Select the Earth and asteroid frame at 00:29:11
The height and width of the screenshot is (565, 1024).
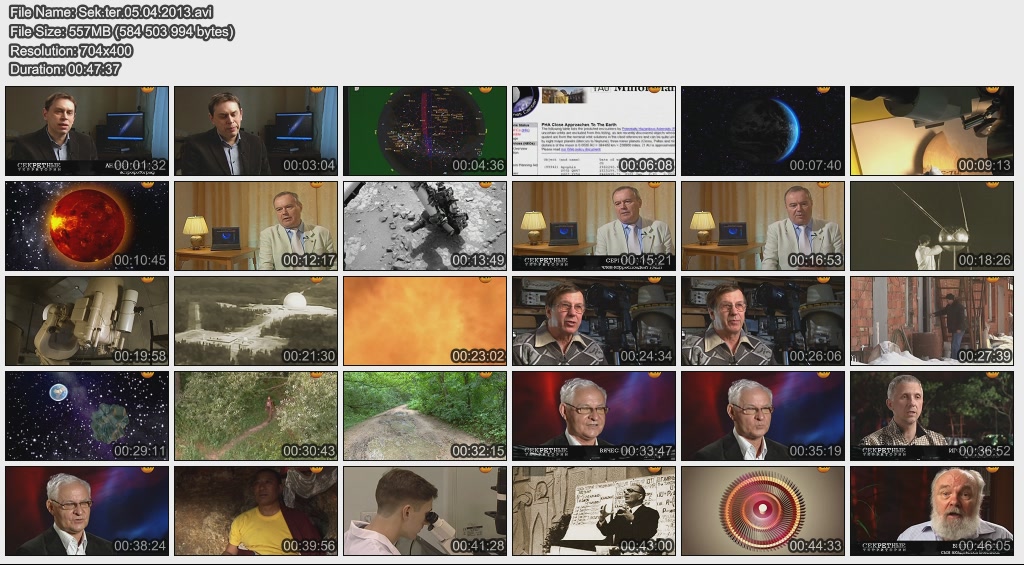coord(86,416)
